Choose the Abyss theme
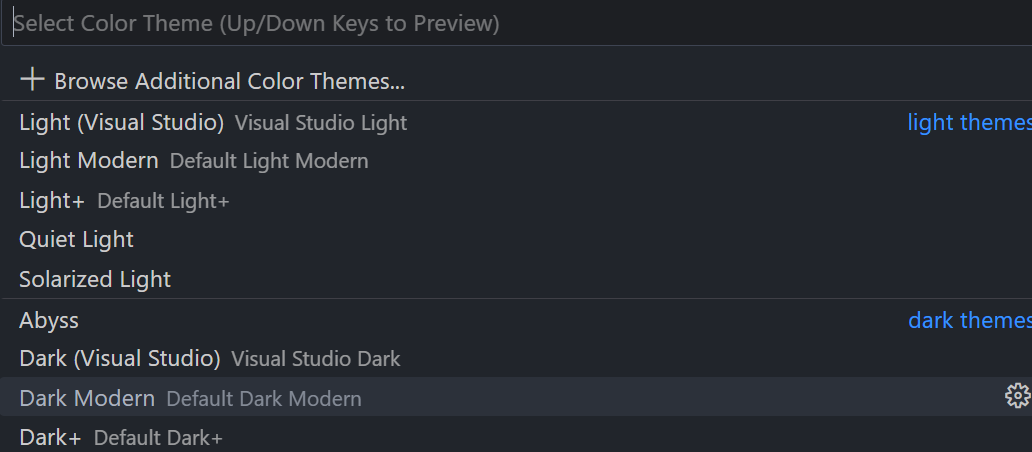The width and height of the screenshot is (1032, 452). pos(49,321)
